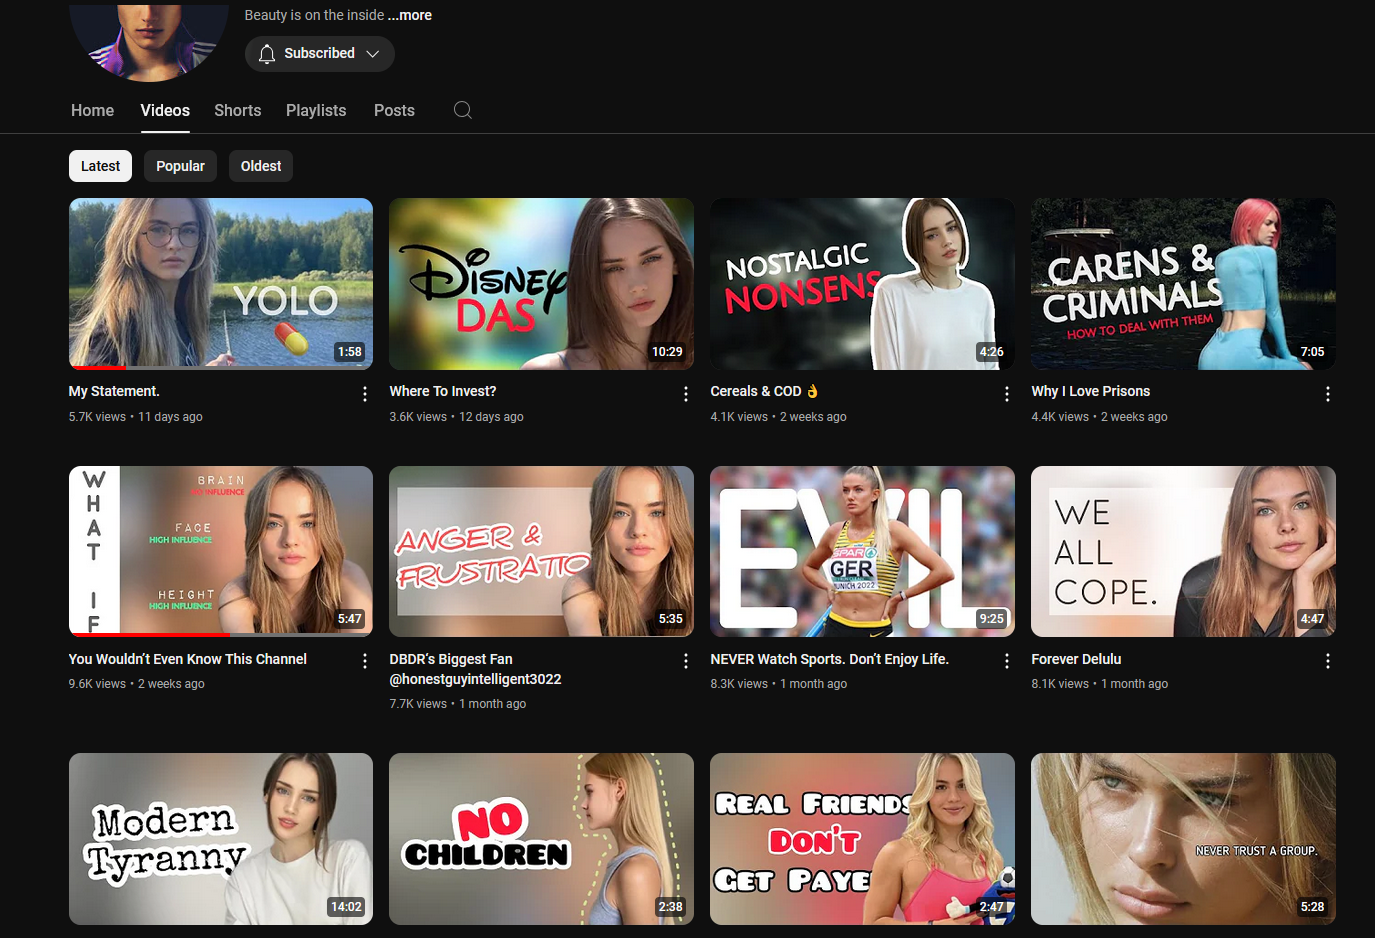Image resolution: width=1375 pixels, height=938 pixels.
Task: Open options for You Wouldn't Even Know This Channel
Action: (365, 661)
